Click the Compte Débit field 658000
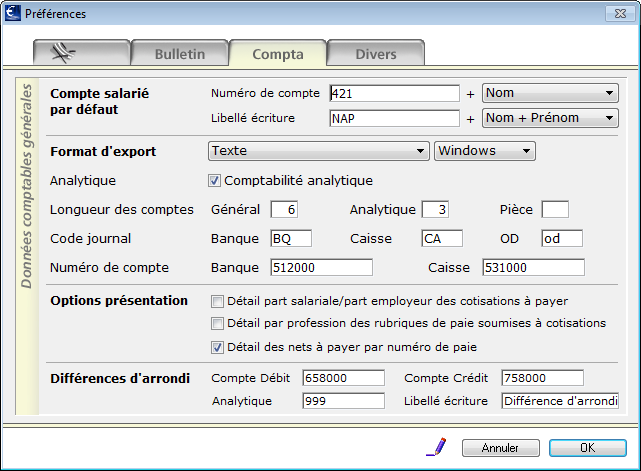This screenshot has height=471, width=641. [x=343, y=378]
